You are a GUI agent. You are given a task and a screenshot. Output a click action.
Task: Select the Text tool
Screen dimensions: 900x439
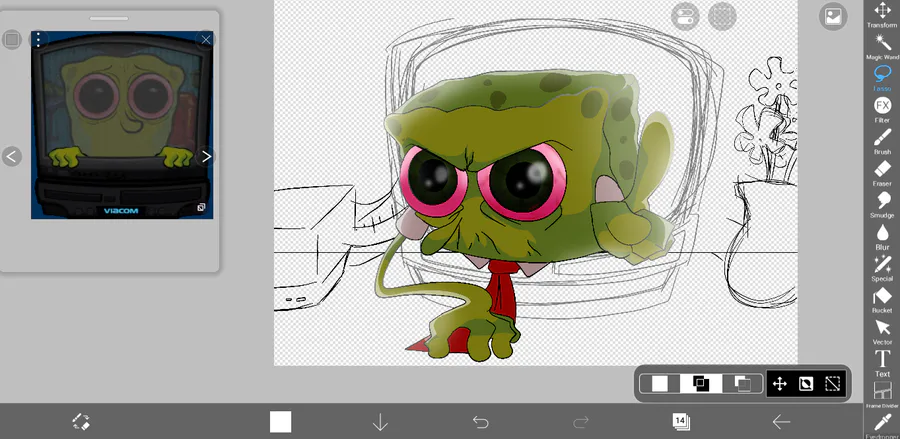tap(882, 363)
